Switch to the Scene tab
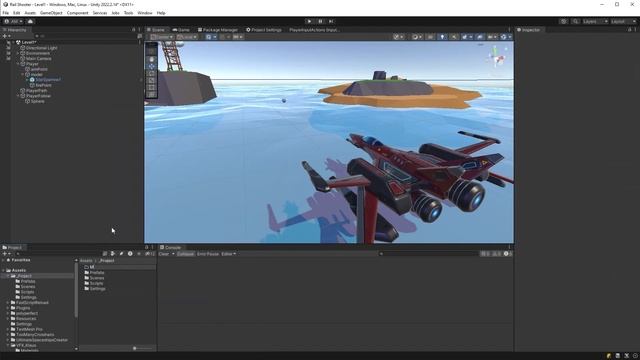Image resolution: width=640 pixels, height=360 pixels. coord(156,30)
